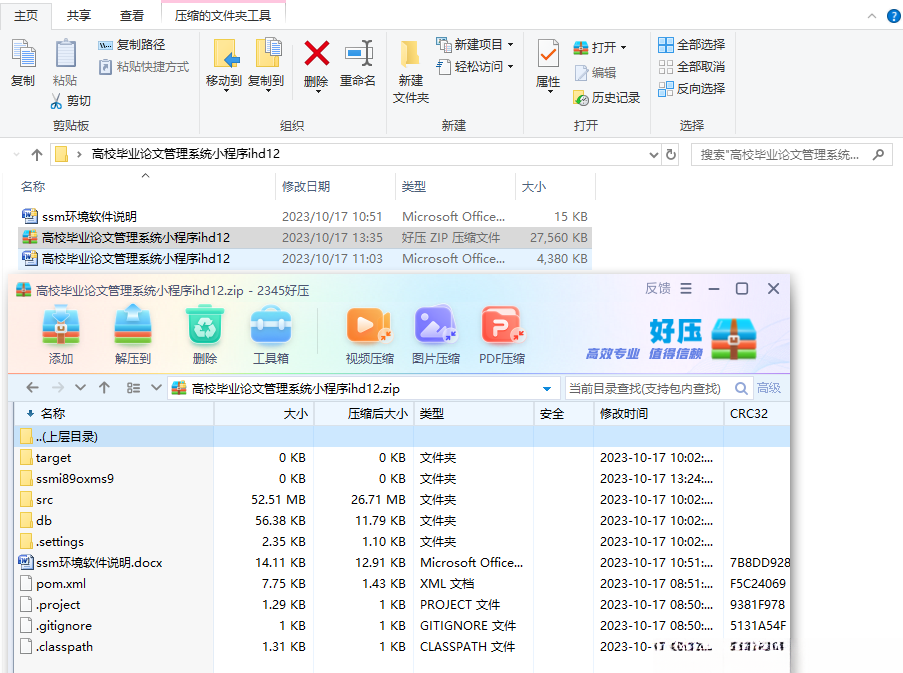Select the target folder in archive
This screenshot has width=903, height=673.
[x=401, y=458]
